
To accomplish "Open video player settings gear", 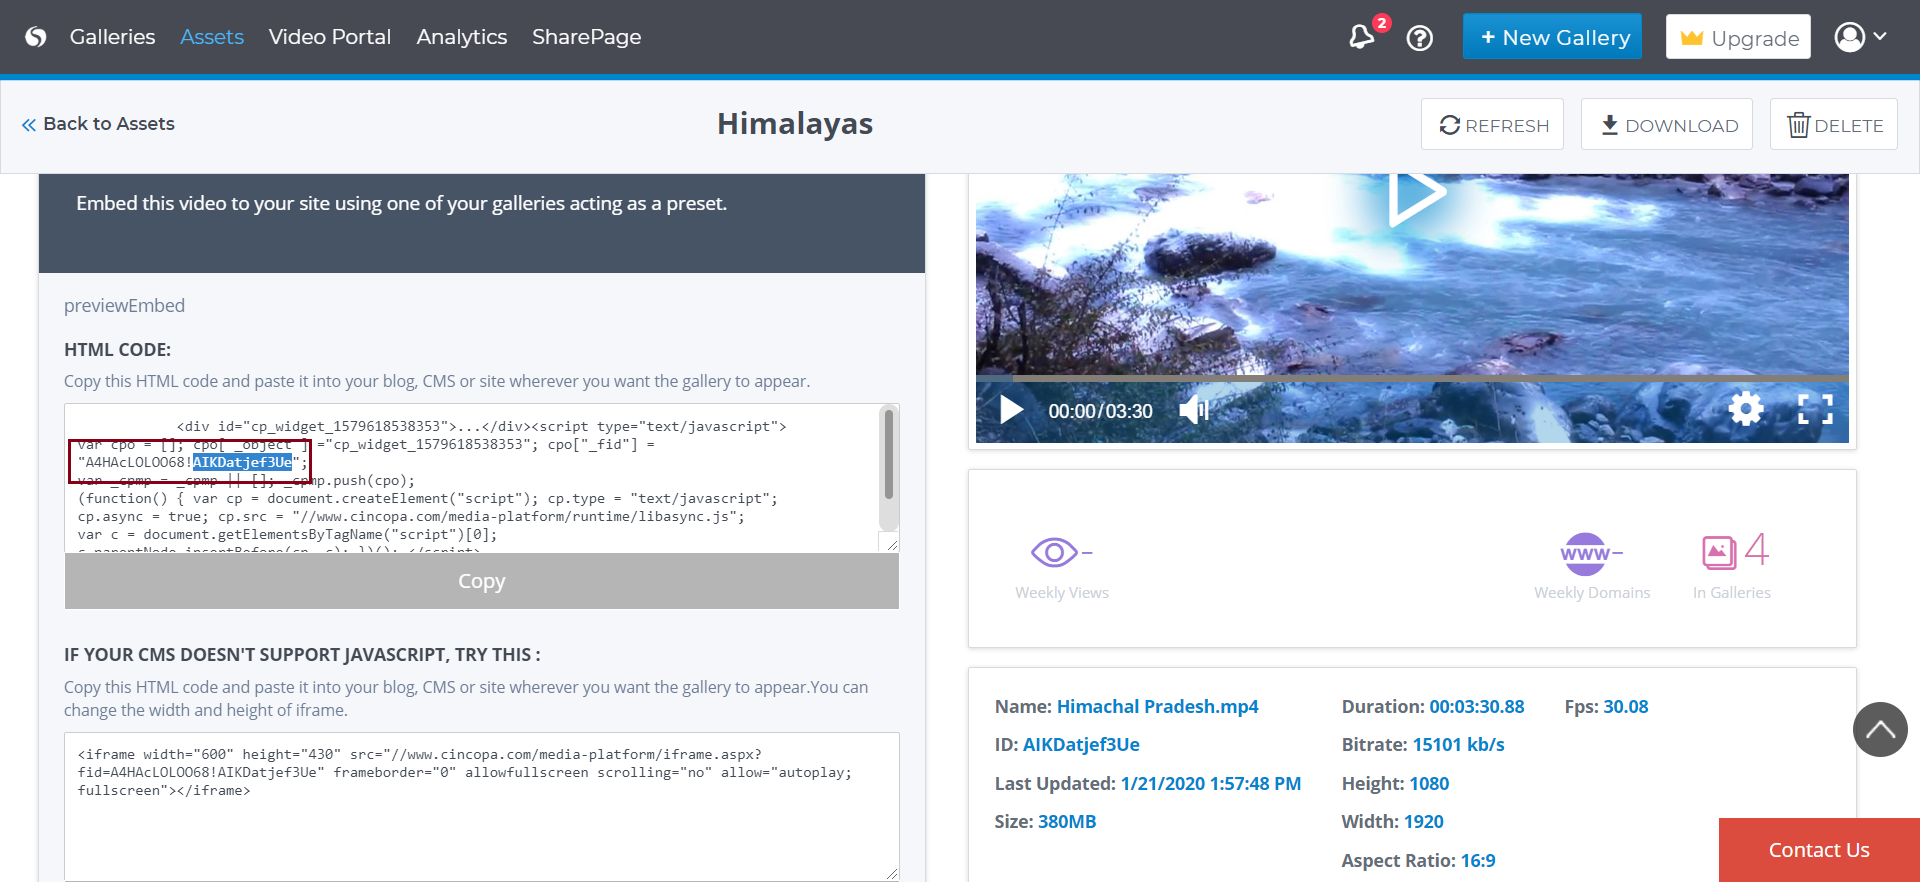I will (x=1745, y=409).
